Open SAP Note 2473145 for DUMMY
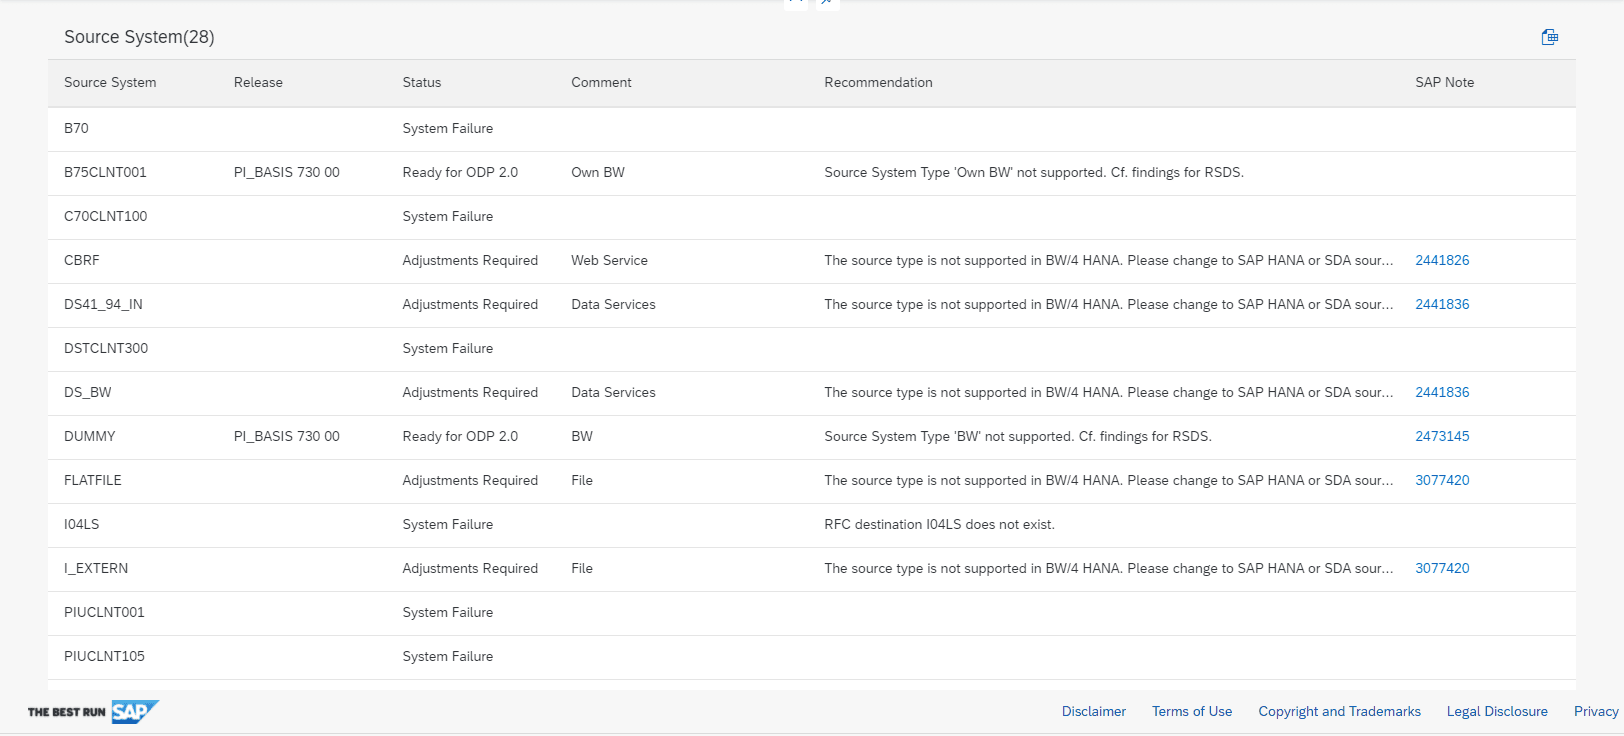The width and height of the screenshot is (1624, 736). coord(1441,436)
